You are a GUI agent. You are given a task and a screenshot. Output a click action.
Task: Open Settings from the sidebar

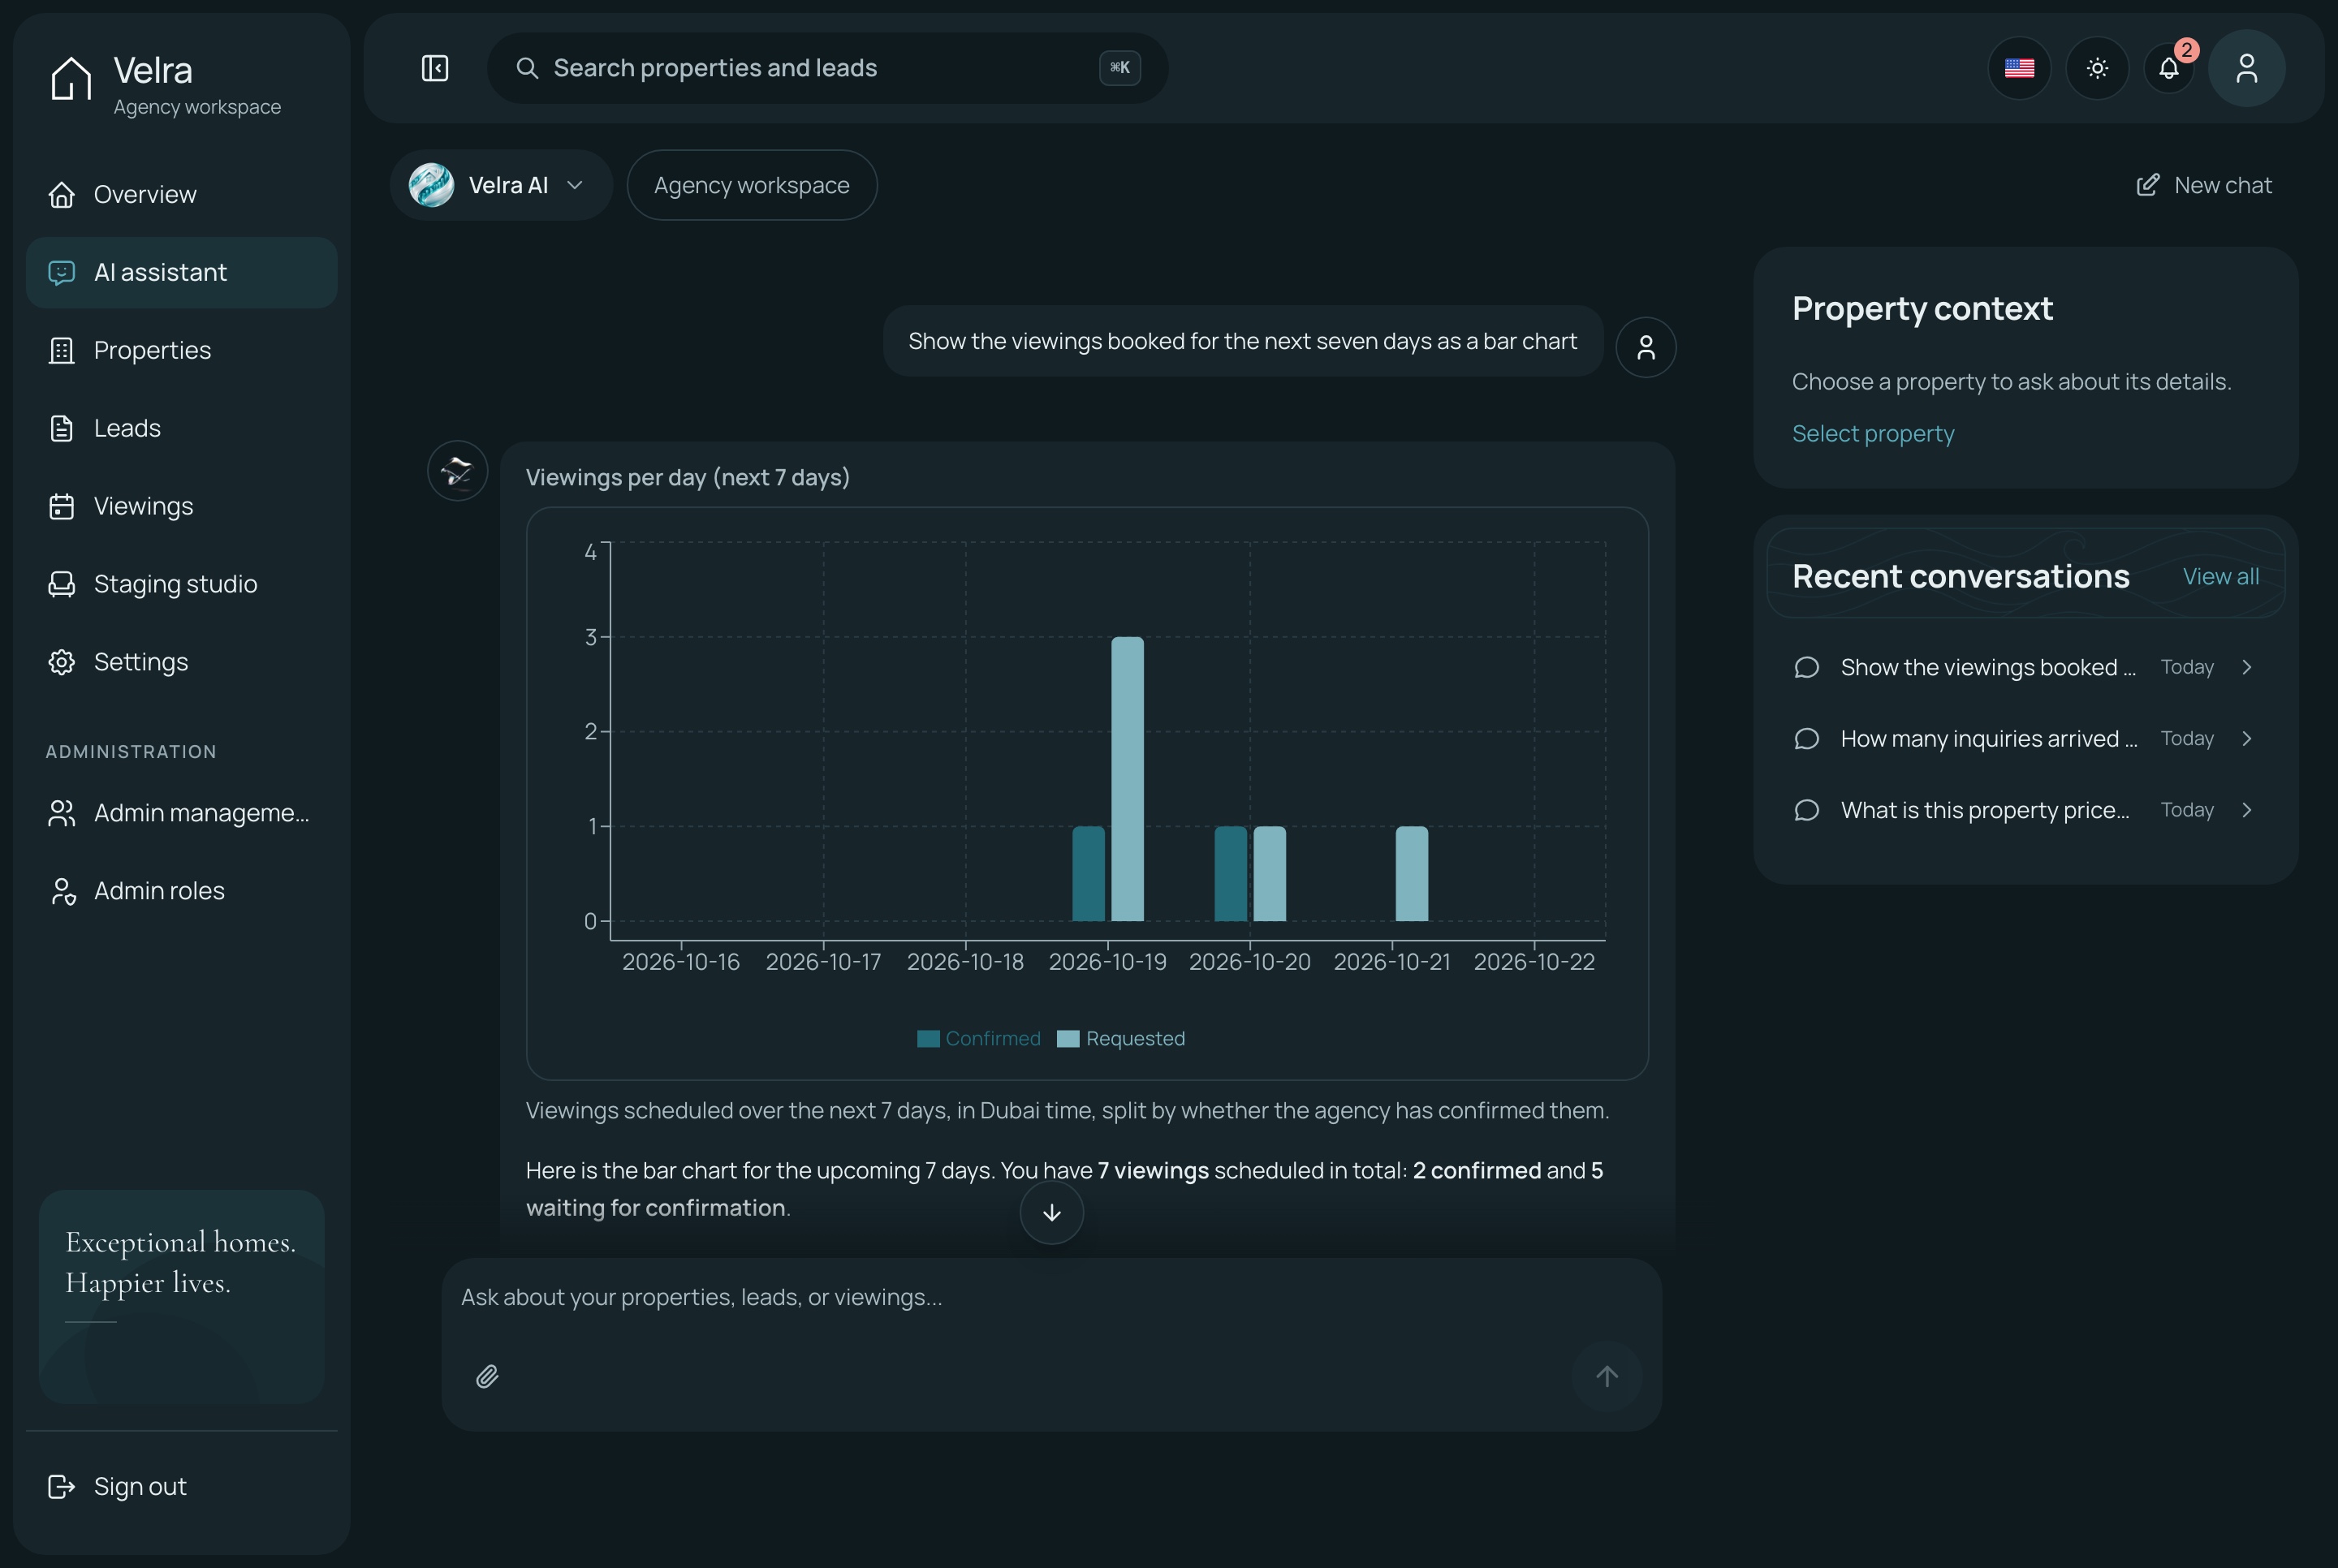181,662
